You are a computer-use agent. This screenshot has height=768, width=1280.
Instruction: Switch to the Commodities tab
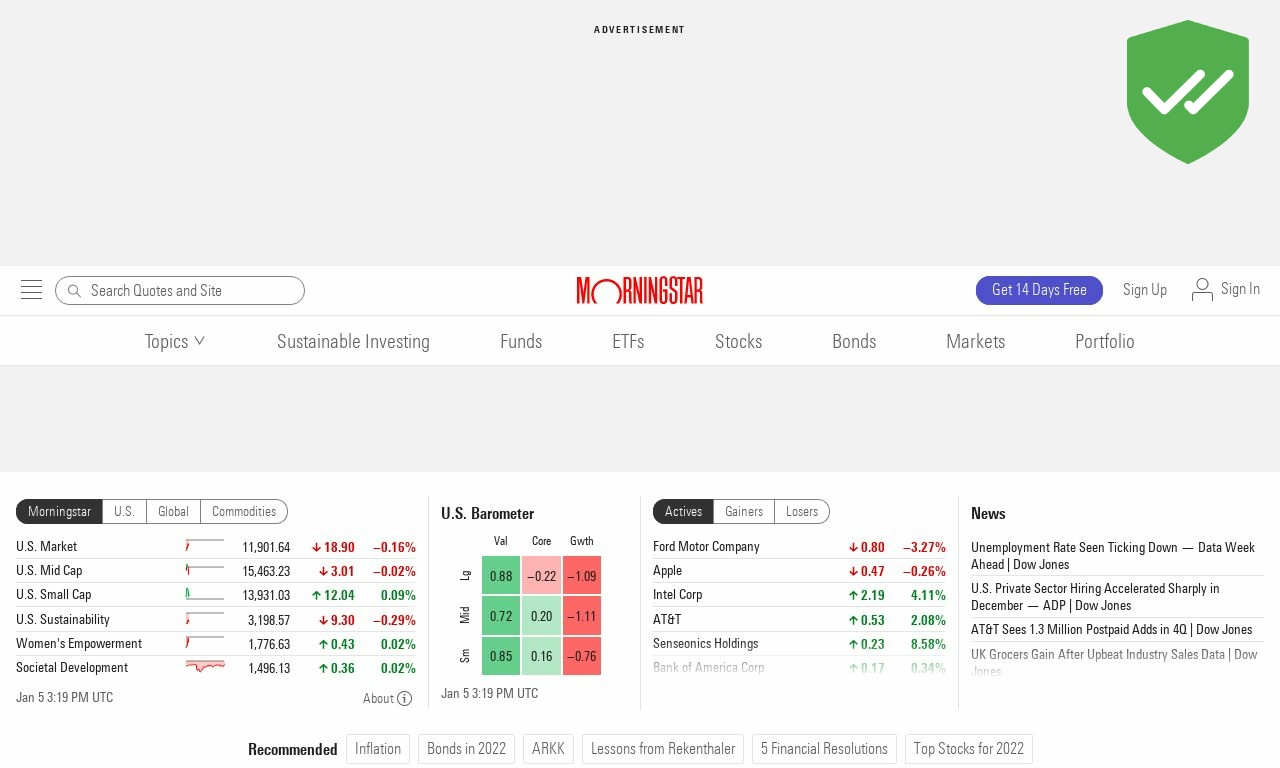pyautogui.click(x=244, y=511)
